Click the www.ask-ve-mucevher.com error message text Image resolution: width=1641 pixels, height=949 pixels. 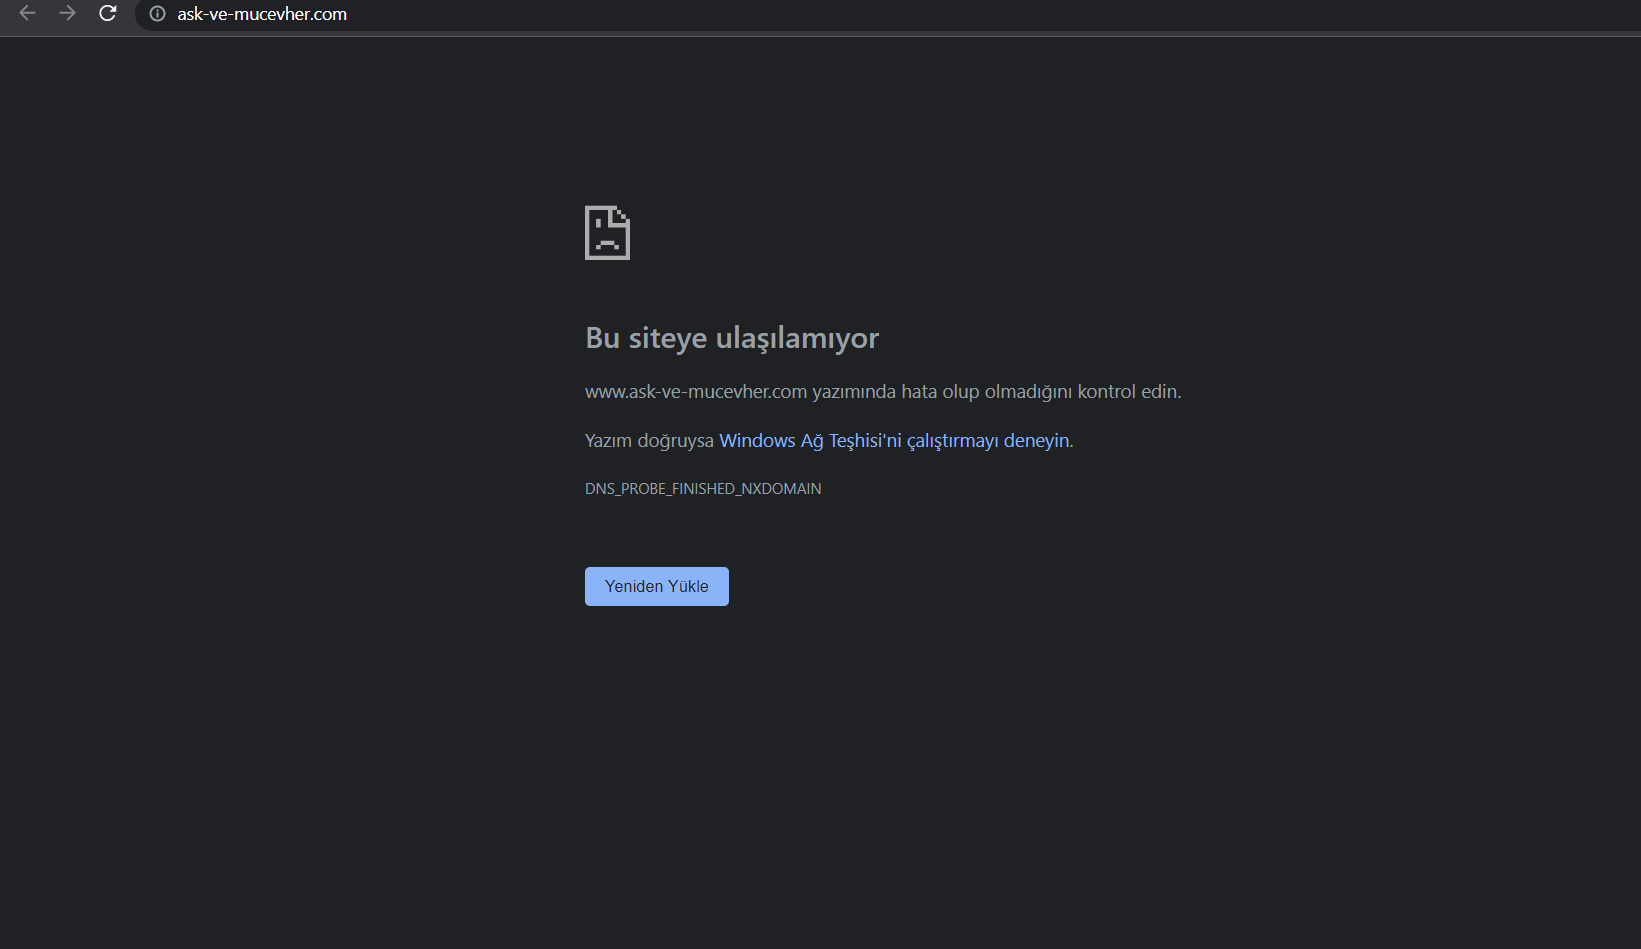pyautogui.click(x=883, y=392)
